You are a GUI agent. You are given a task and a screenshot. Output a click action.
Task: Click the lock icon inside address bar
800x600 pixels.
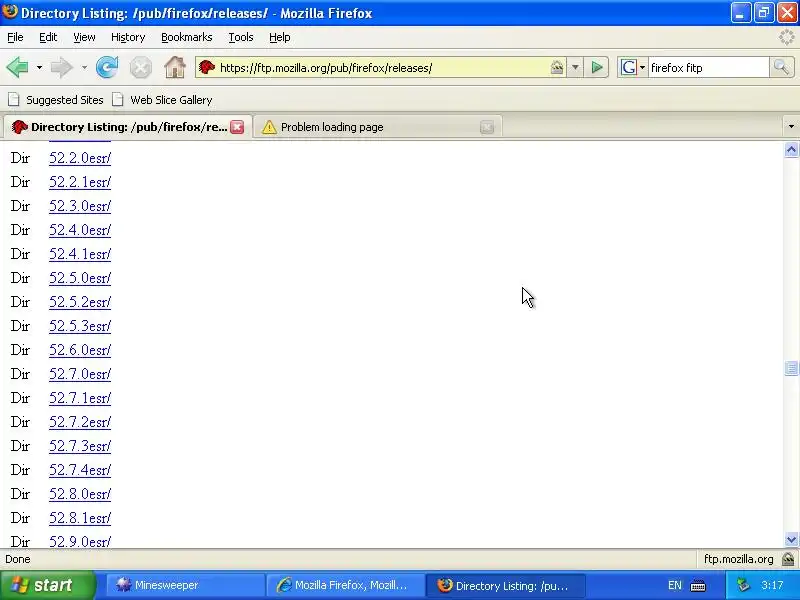coord(557,67)
